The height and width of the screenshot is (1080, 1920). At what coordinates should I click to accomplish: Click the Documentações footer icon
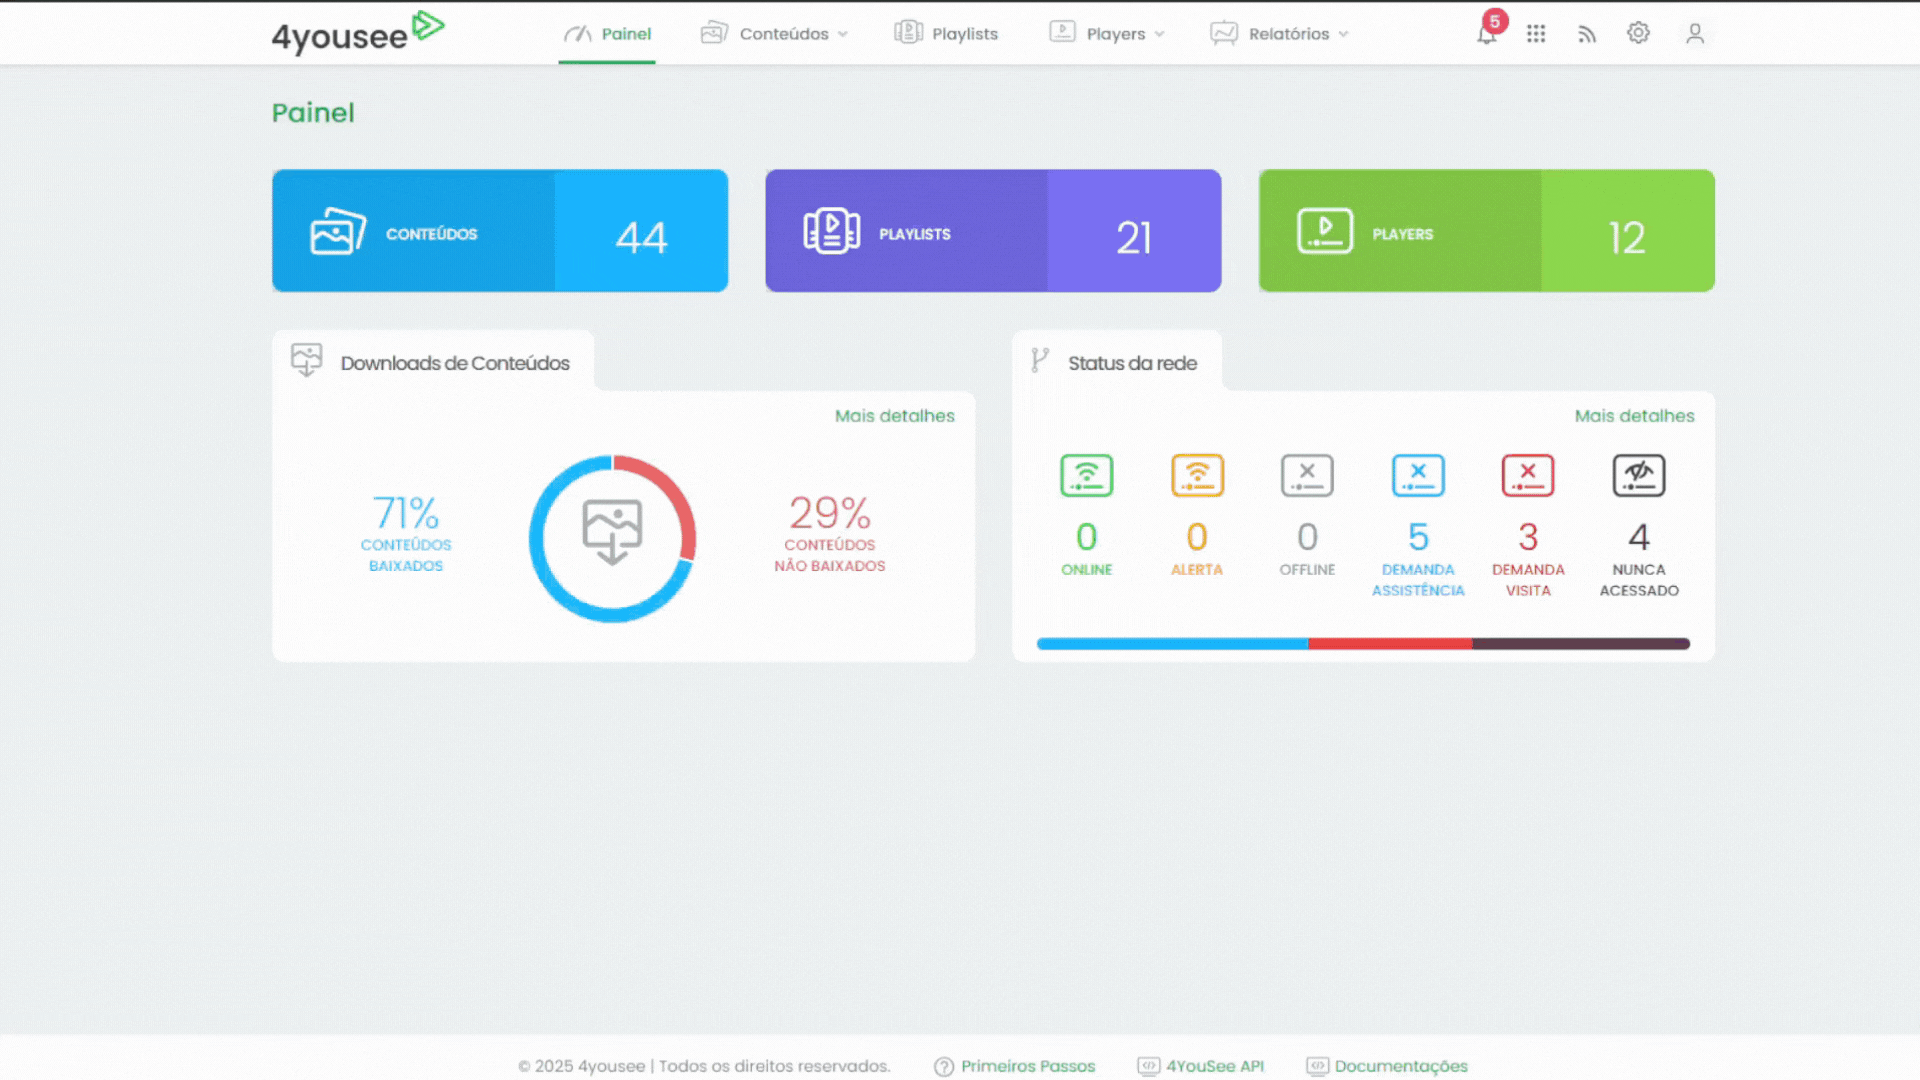pyautogui.click(x=1317, y=1066)
